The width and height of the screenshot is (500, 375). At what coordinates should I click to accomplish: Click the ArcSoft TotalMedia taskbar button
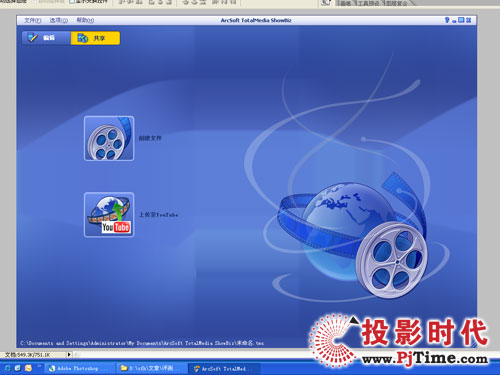tap(224, 368)
